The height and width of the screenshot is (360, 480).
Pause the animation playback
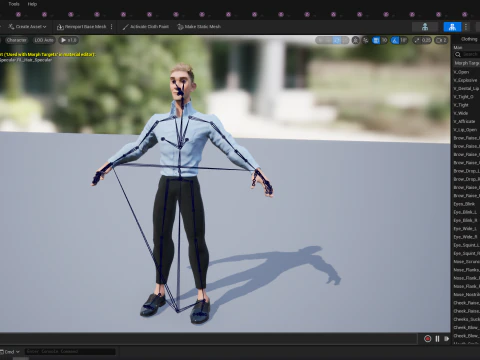437,339
